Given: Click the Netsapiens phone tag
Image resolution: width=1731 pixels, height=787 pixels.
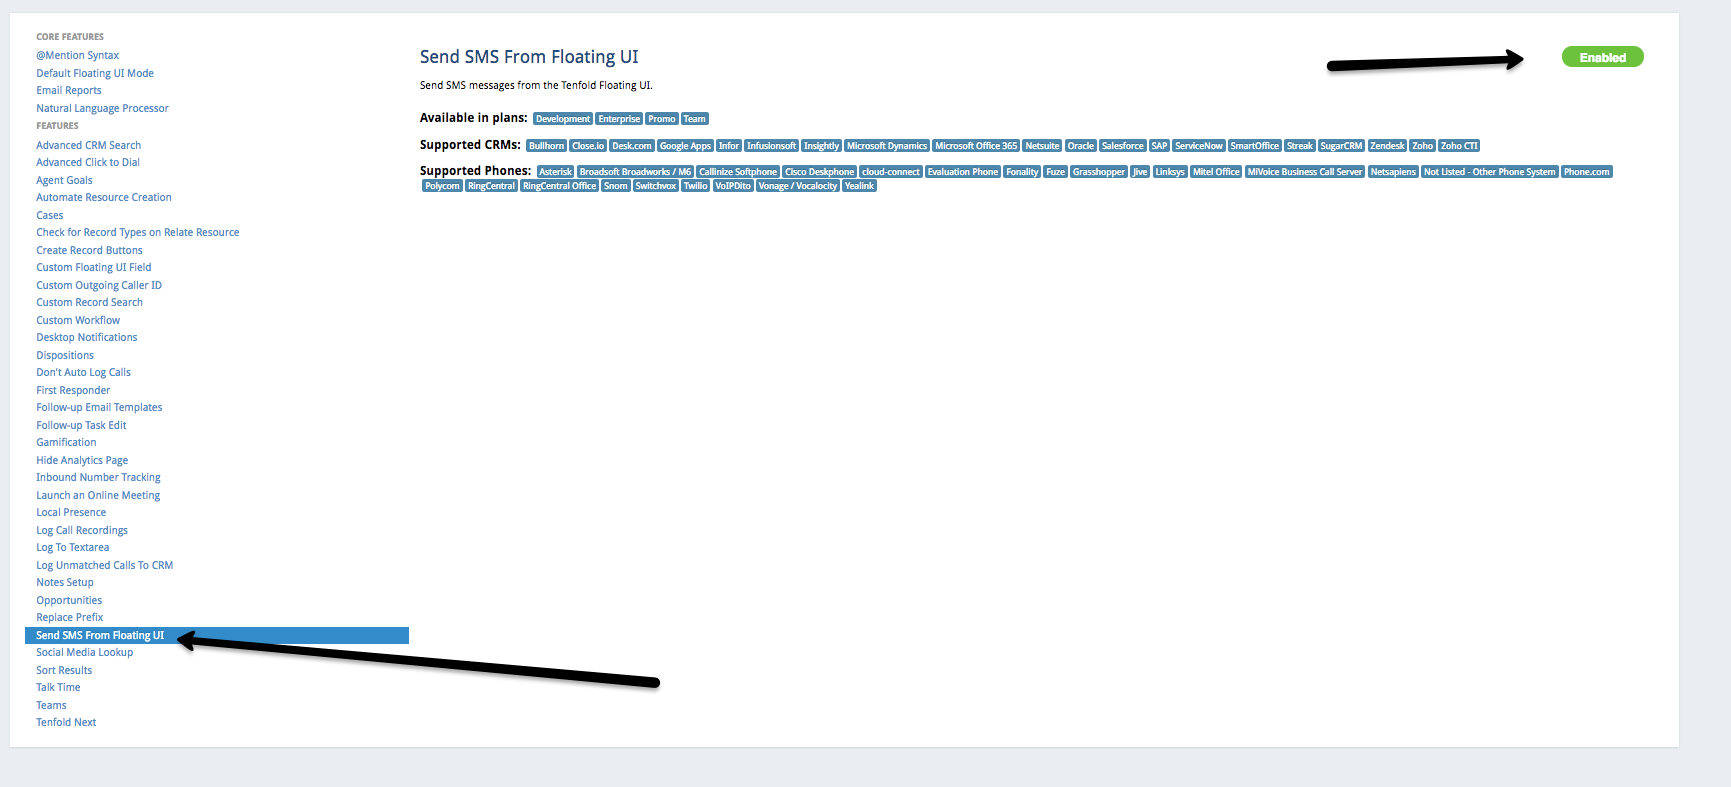Looking at the screenshot, I should pyautogui.click(x=1393, y=172).
